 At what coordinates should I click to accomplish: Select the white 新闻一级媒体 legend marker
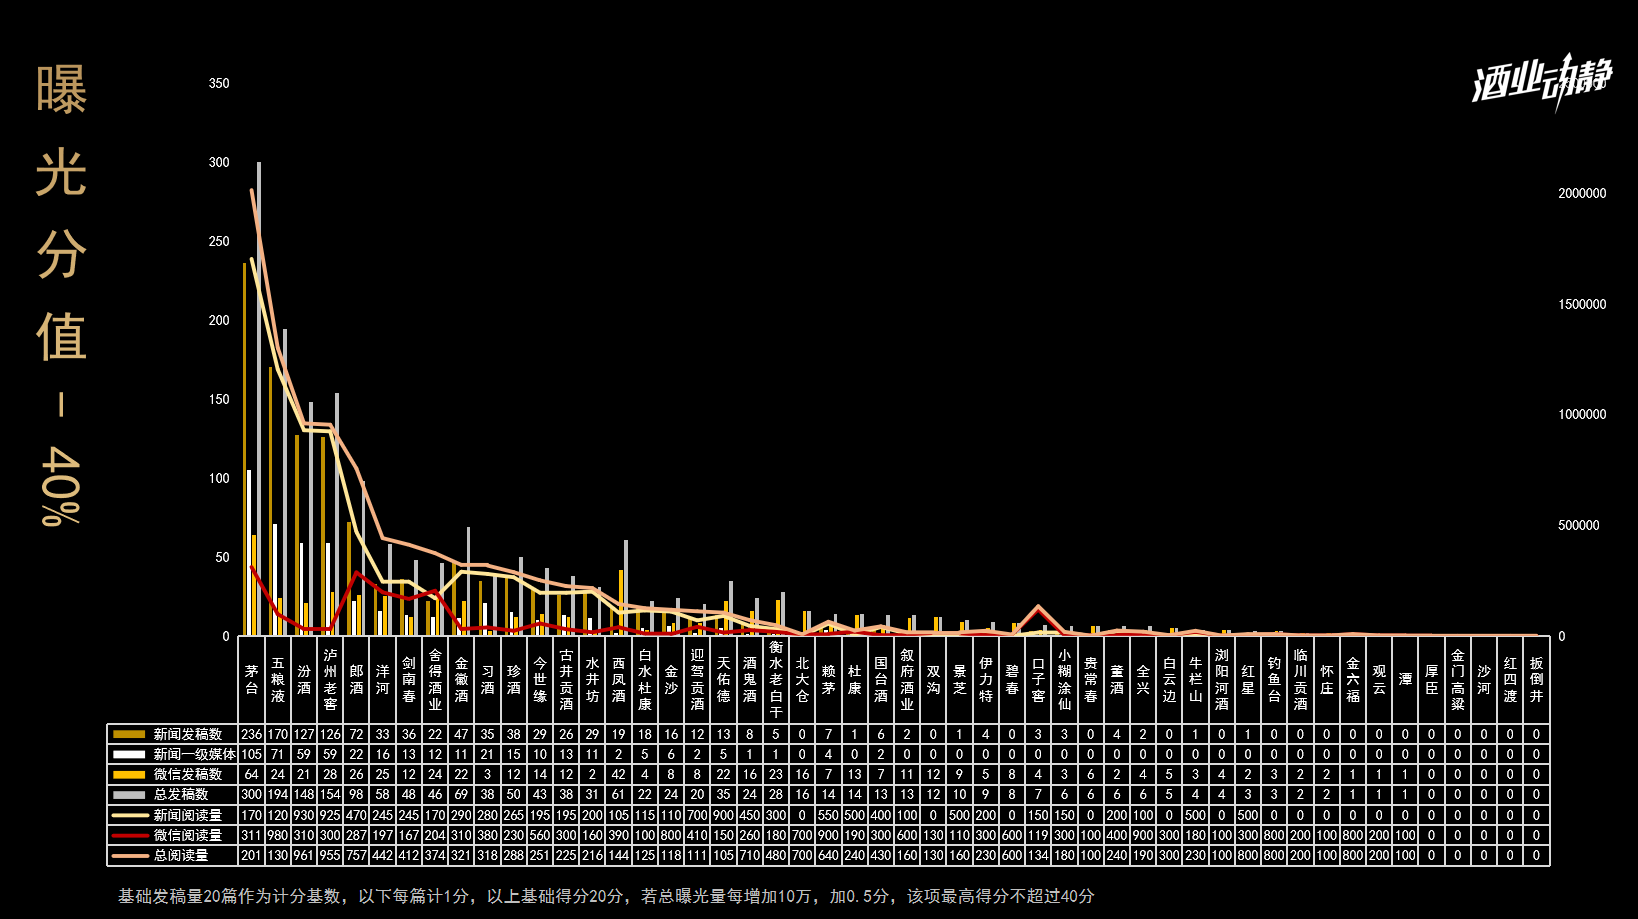[x=129, y=754]
